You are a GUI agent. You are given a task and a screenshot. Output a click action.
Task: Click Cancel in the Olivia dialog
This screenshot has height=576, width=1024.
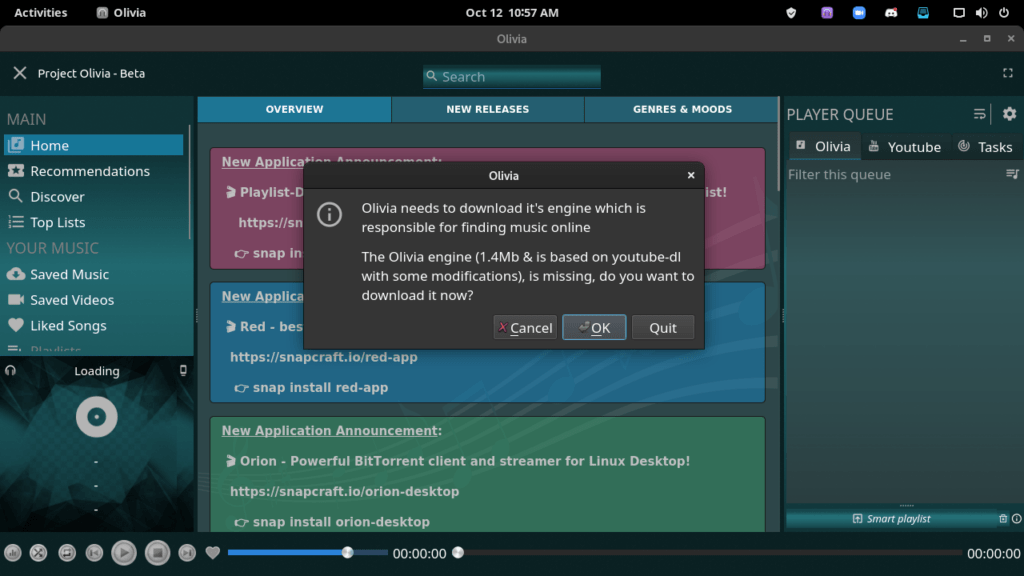pos(525,328)
